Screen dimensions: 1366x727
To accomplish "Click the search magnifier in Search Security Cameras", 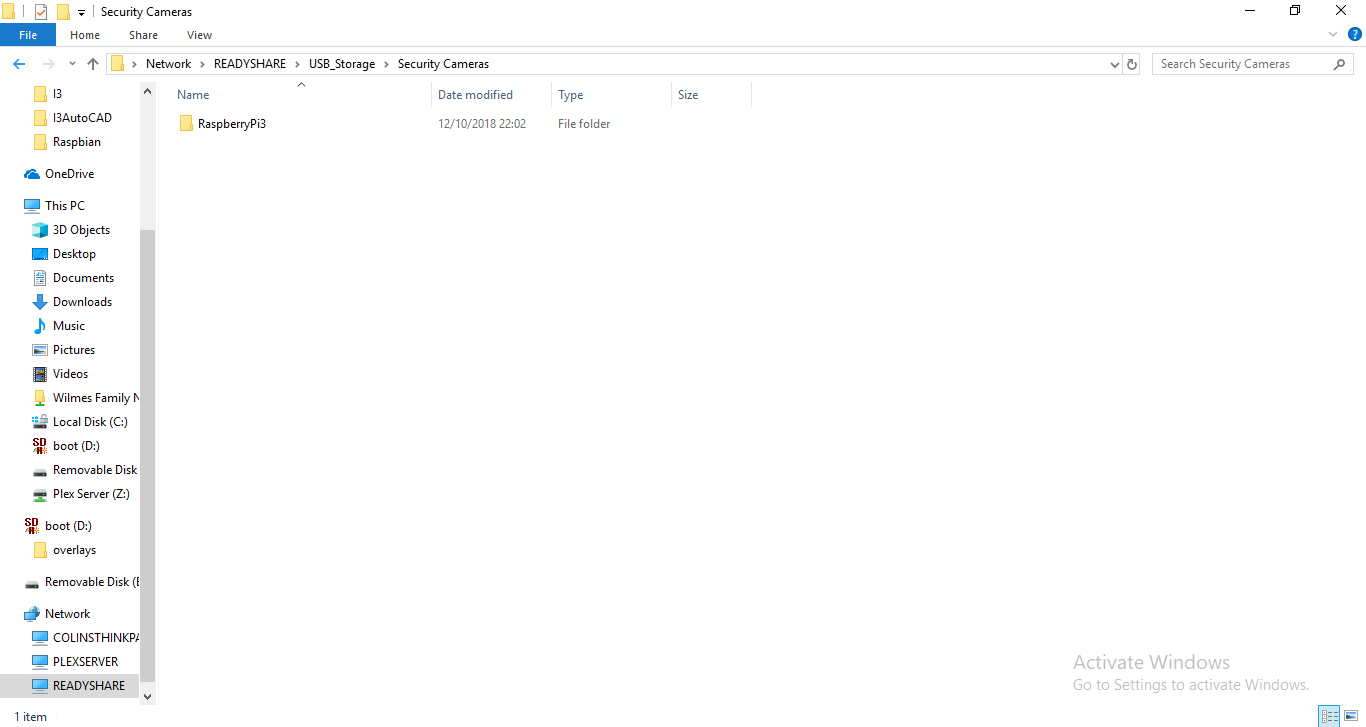I will tap(1340, 63).
